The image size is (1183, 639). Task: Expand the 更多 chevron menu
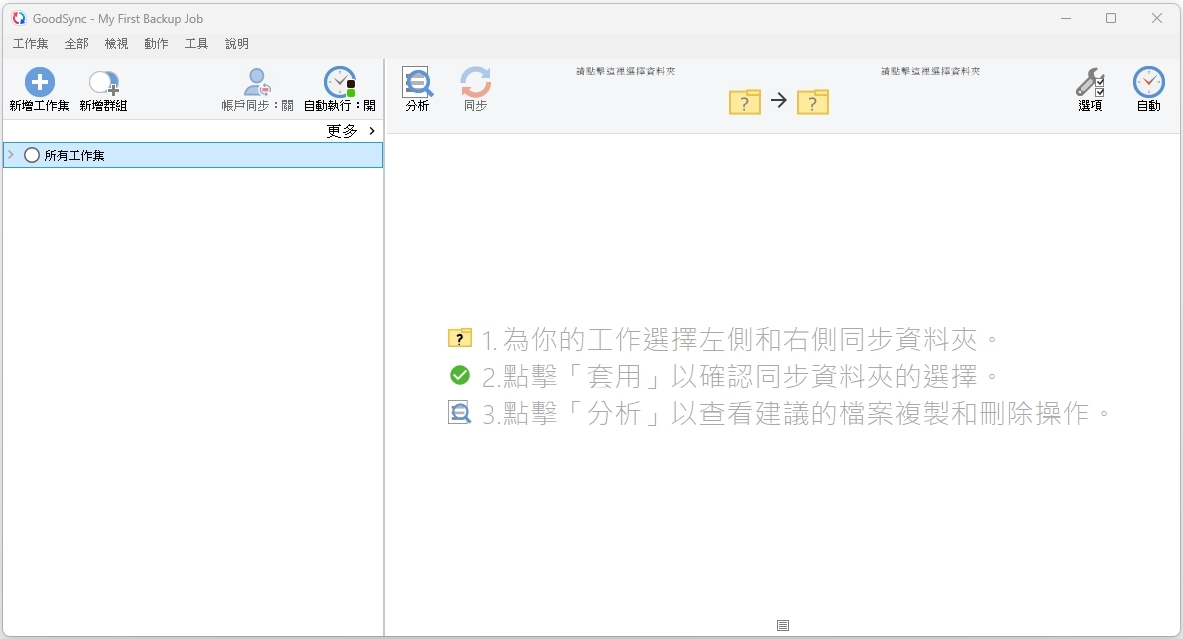coord(372,131)
